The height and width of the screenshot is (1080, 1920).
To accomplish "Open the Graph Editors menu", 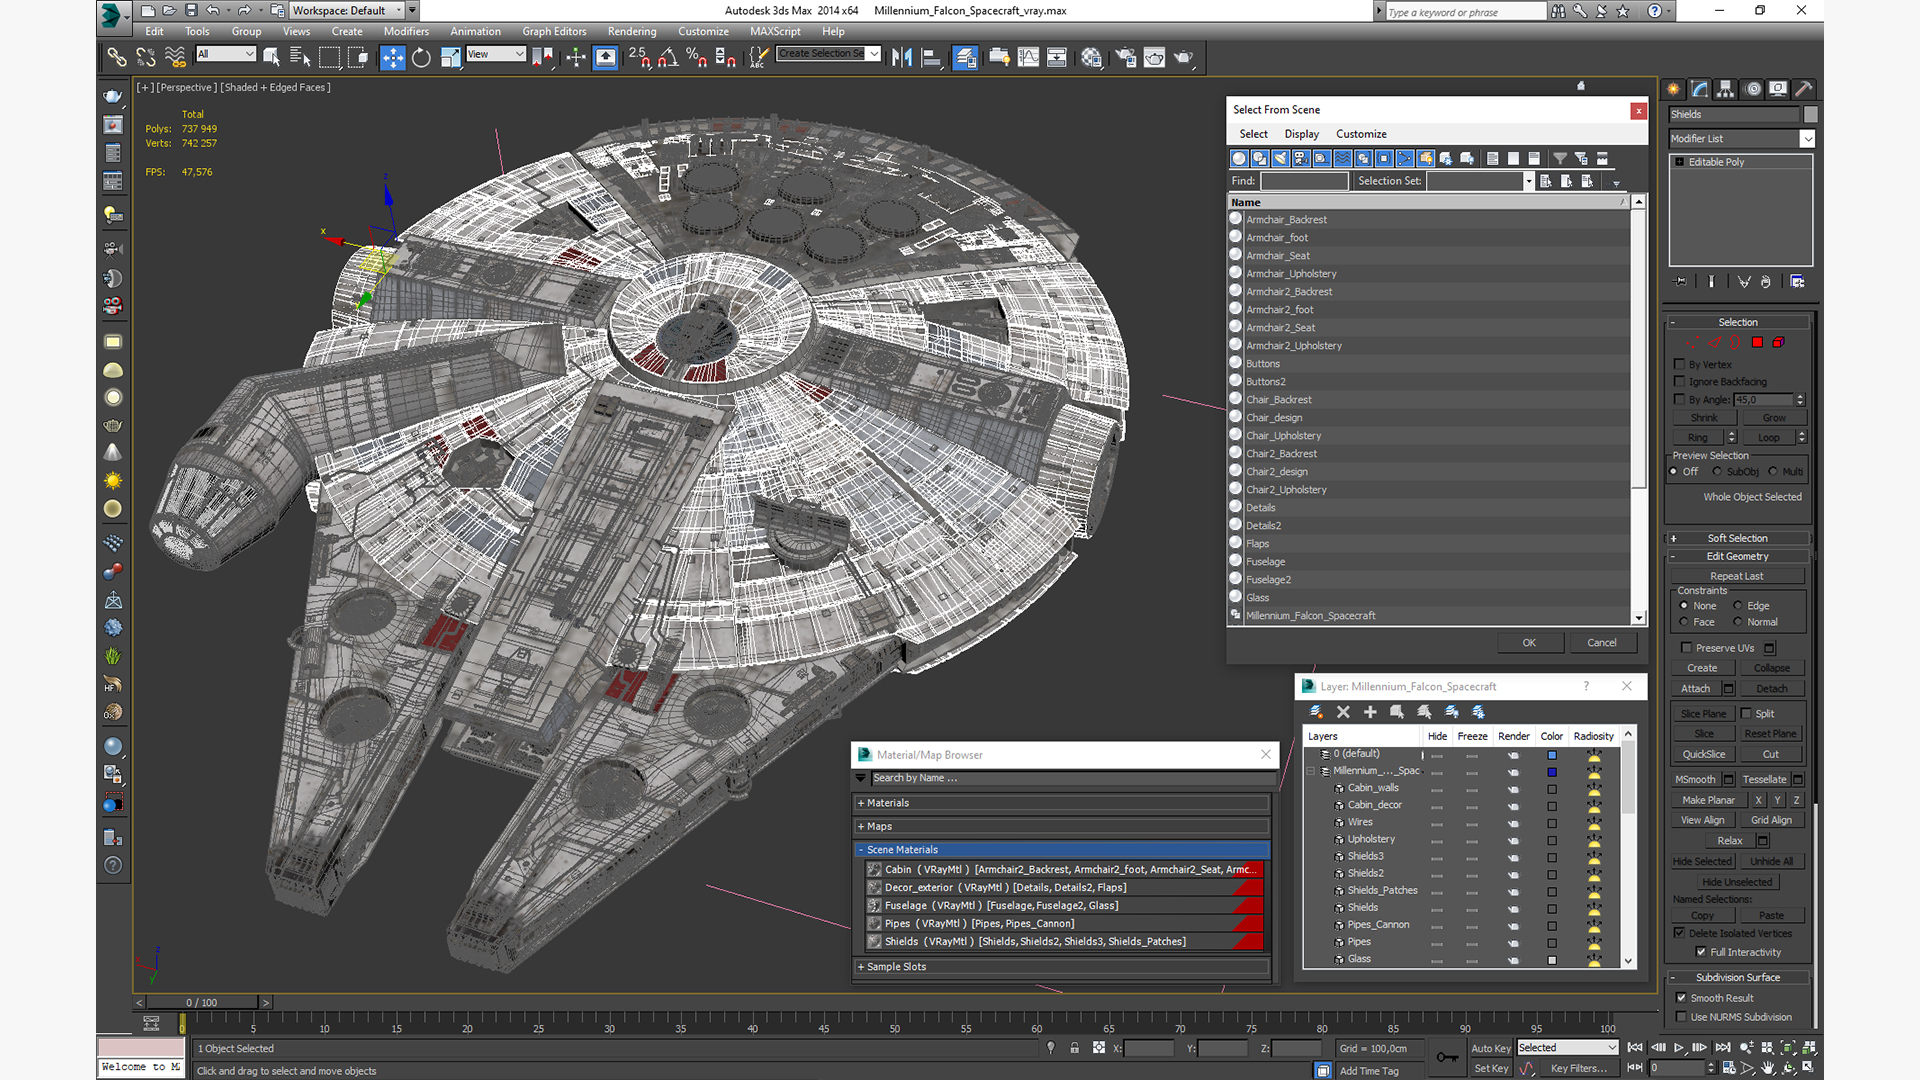I will 554,31.
